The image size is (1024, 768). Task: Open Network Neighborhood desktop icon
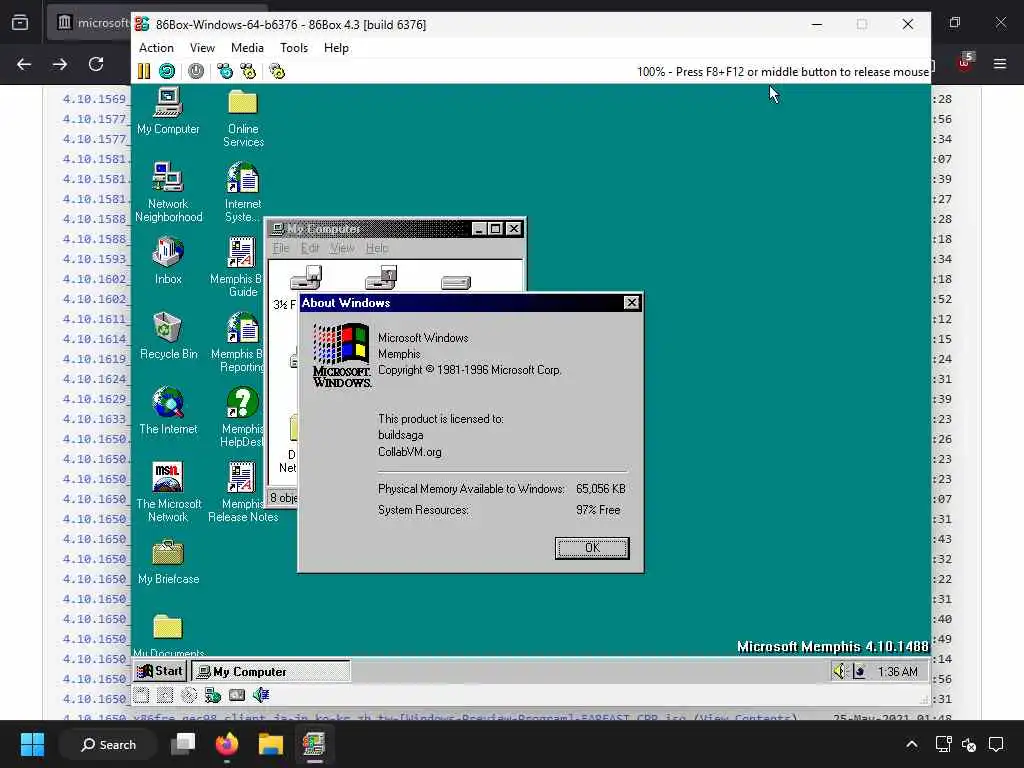pyautogui.click(x=168, y=192)
